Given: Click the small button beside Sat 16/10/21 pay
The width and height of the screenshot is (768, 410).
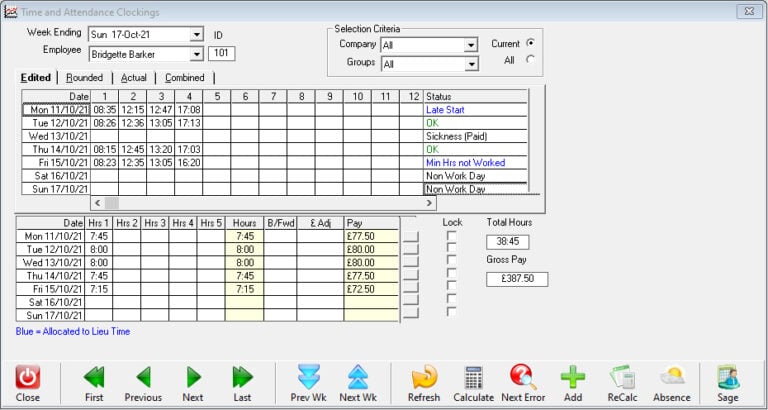Looking at the screenshot, I should pos(411,300).
